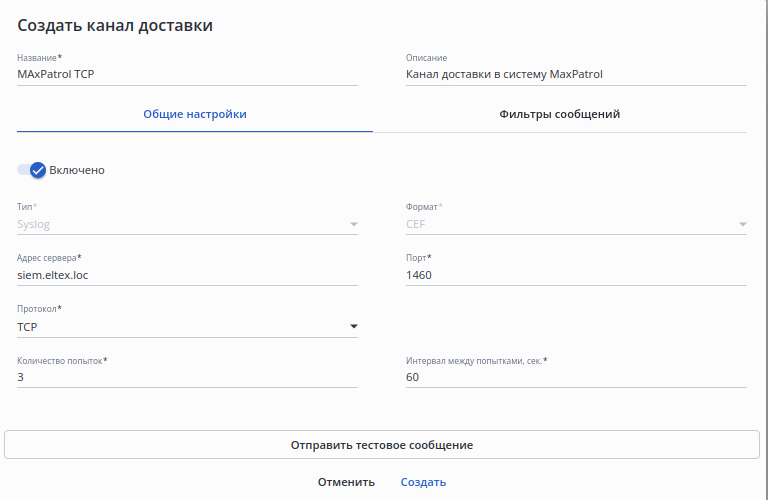The height and width of the screenshot is (500, 768).
Task: Toggle the Включено switch off
Action: 33,170
